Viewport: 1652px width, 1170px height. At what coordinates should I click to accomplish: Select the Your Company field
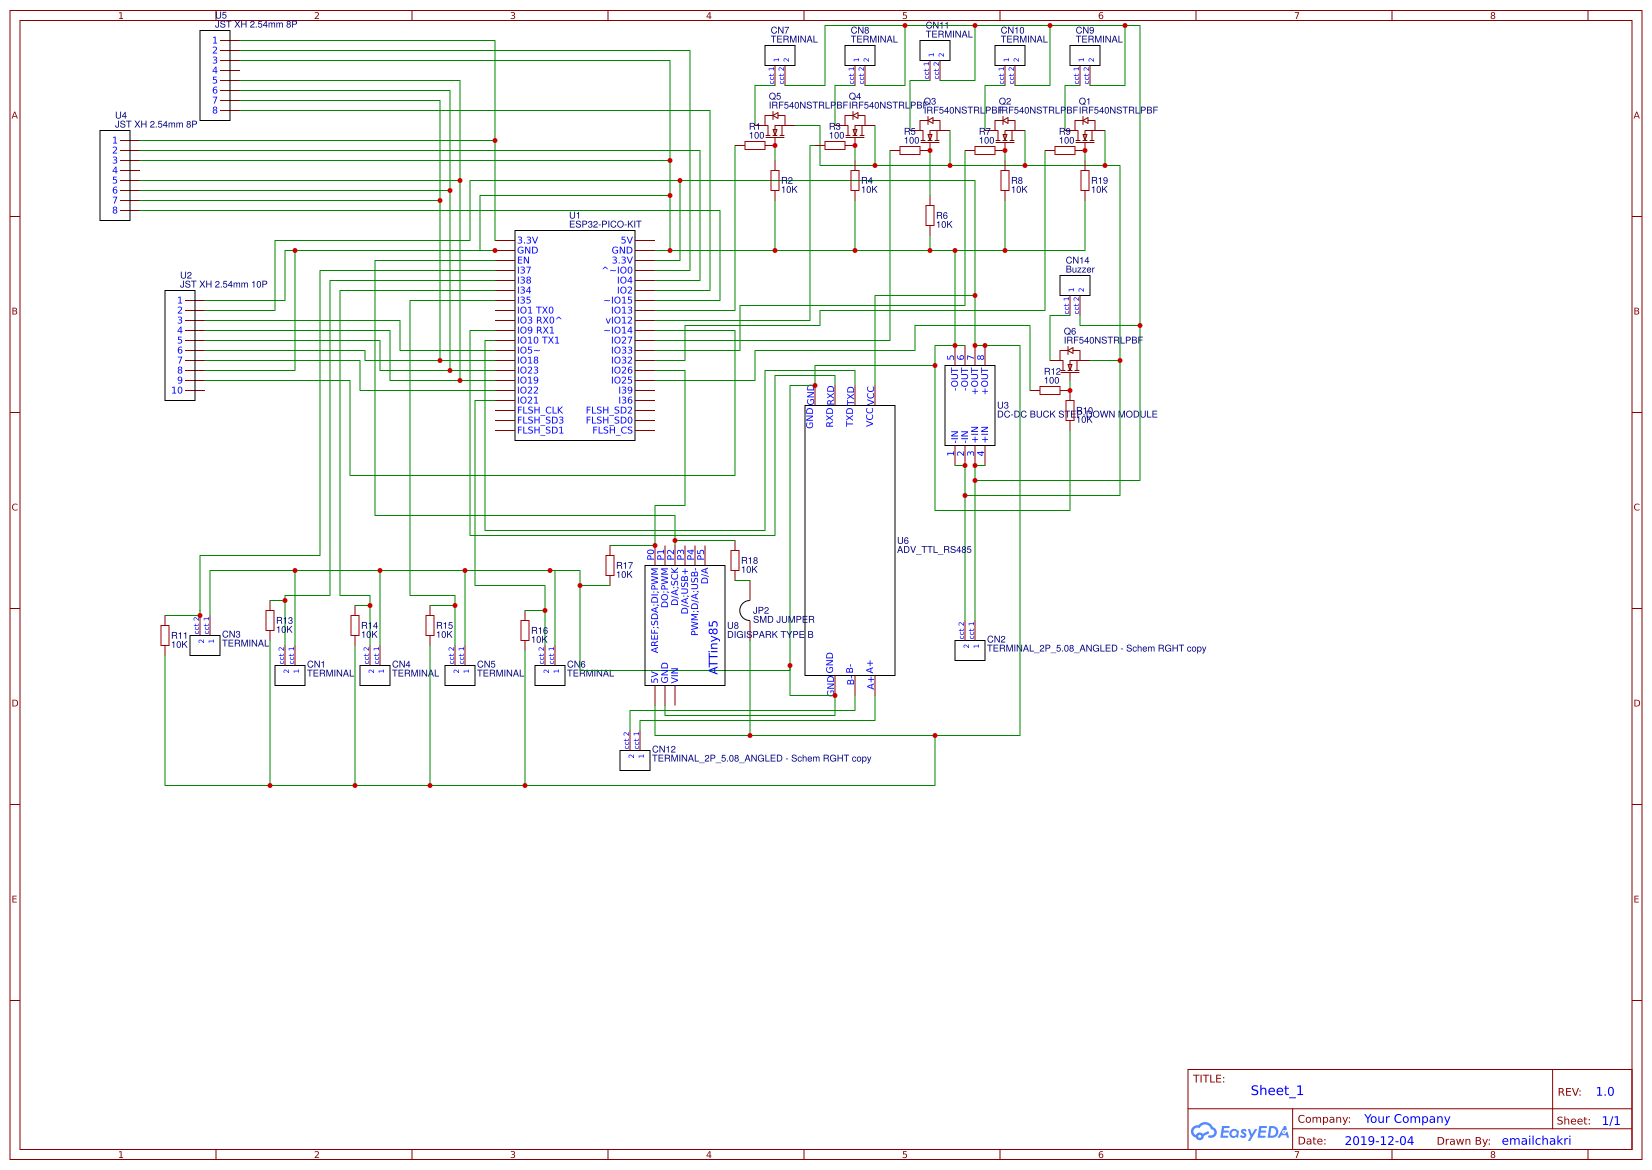[x=1407, y=1119]
